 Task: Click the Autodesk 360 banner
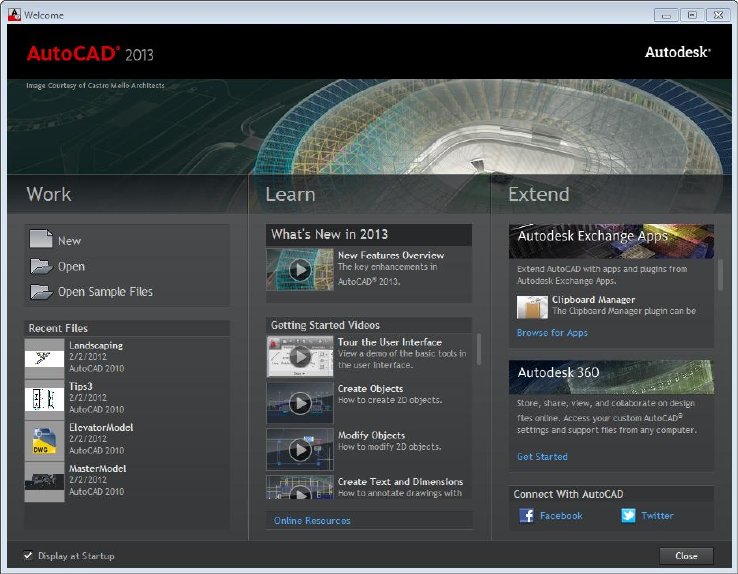pos(611,377)
